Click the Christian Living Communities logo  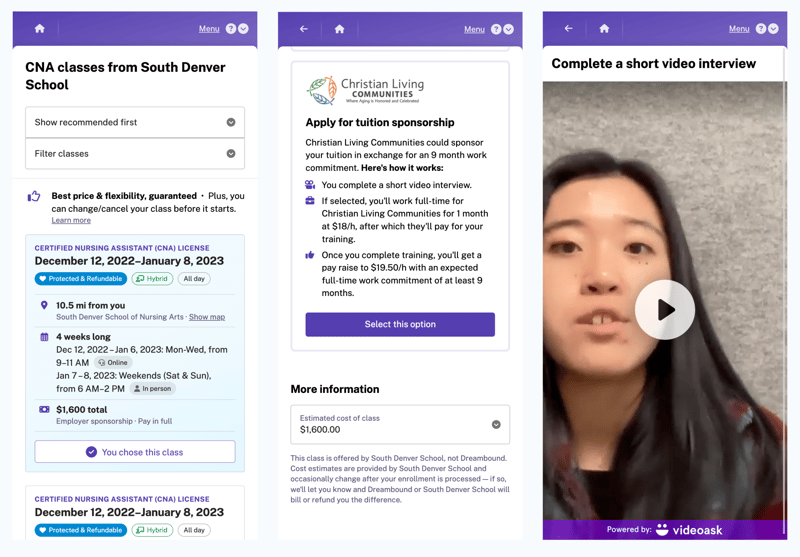point(365,91)
